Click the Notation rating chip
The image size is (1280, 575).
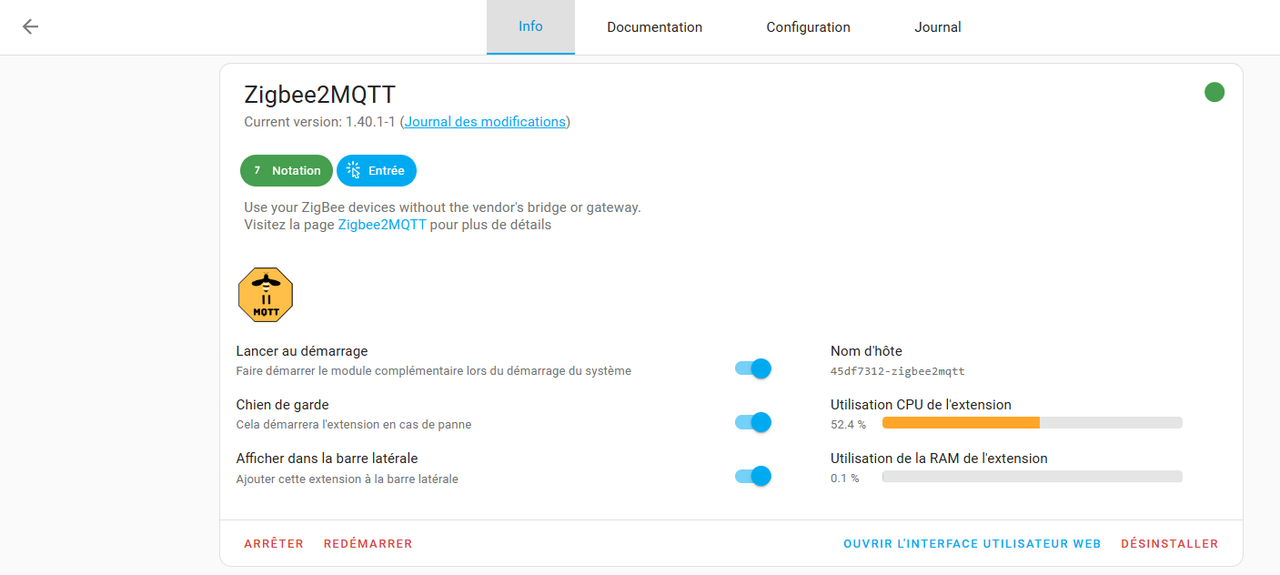pos(285,171)
